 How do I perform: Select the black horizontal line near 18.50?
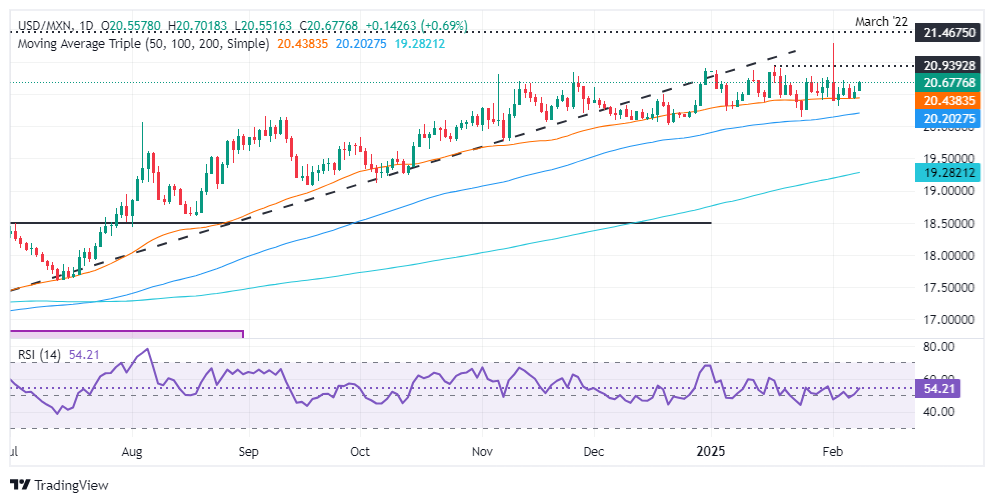400,222
